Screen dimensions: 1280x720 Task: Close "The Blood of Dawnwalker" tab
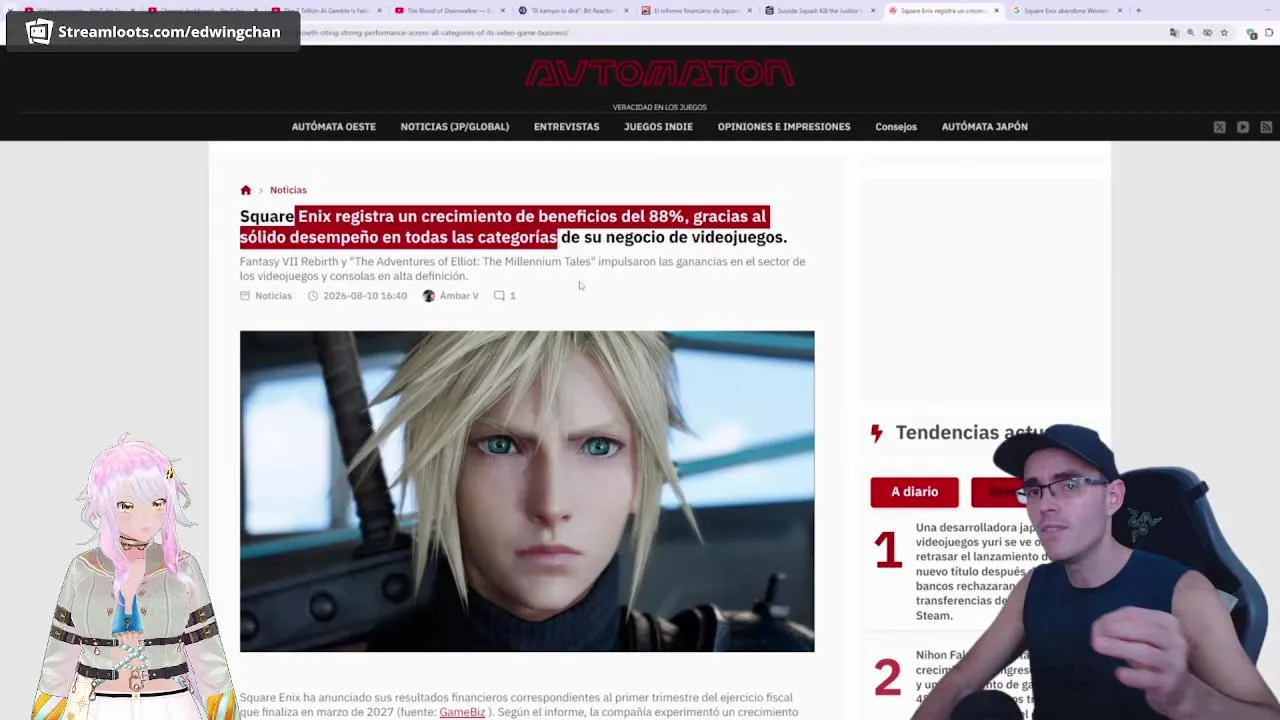pos(502,11)
